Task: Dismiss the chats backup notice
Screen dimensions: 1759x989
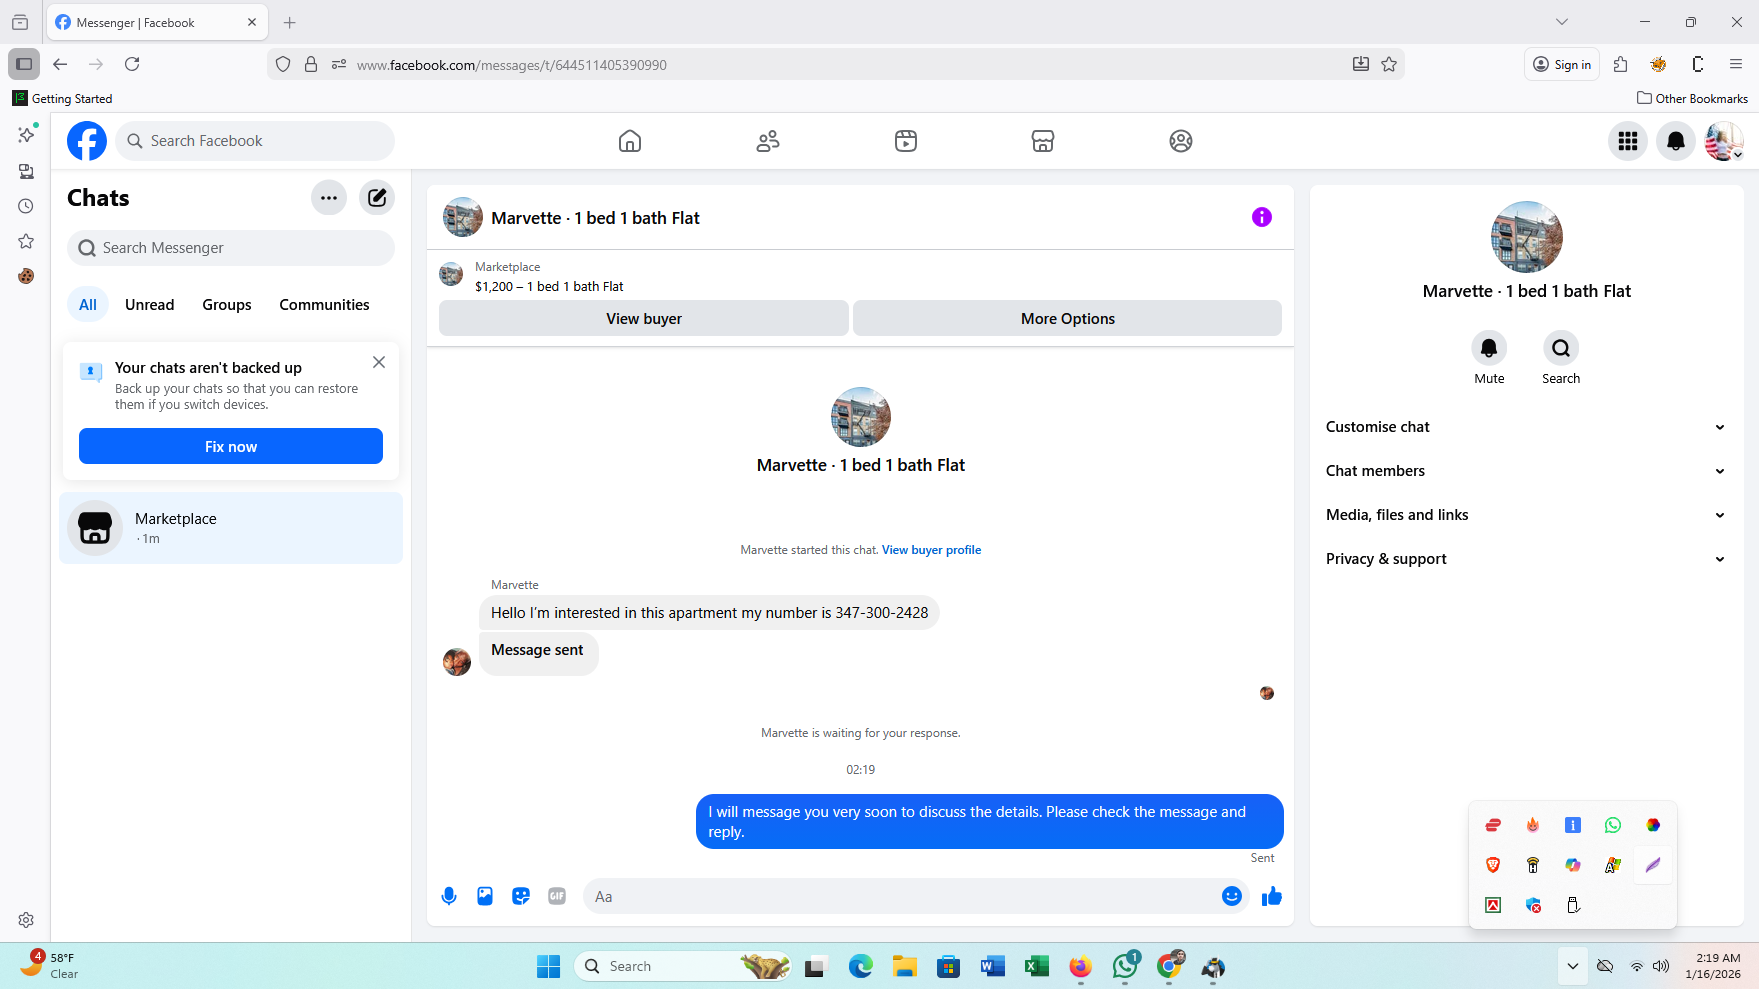Action: pos(379,363)
